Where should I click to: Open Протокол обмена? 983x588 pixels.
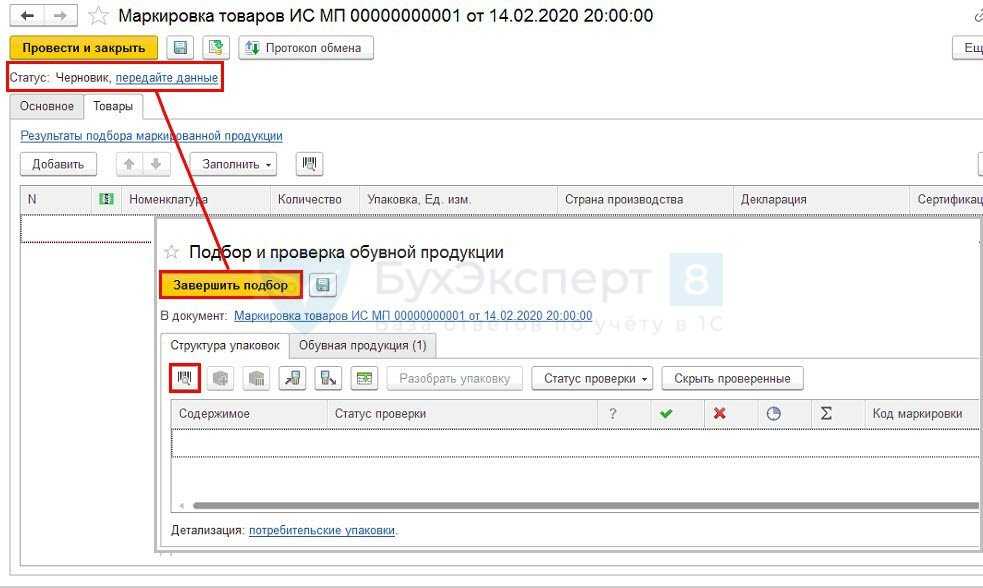click(x=306, y=48)
